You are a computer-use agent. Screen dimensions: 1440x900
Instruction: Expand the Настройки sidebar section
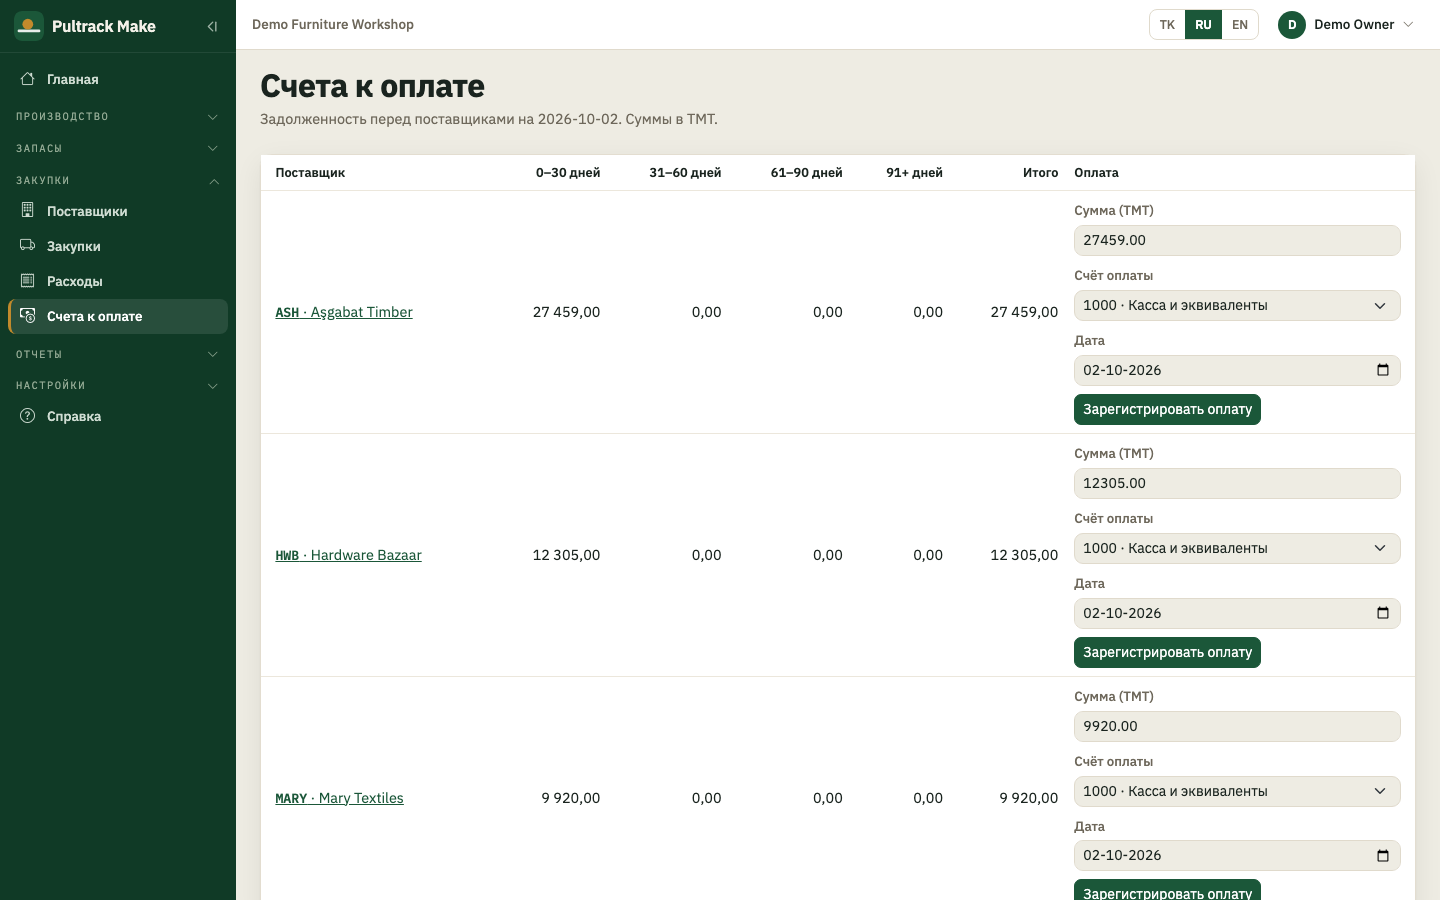point(118,386)
